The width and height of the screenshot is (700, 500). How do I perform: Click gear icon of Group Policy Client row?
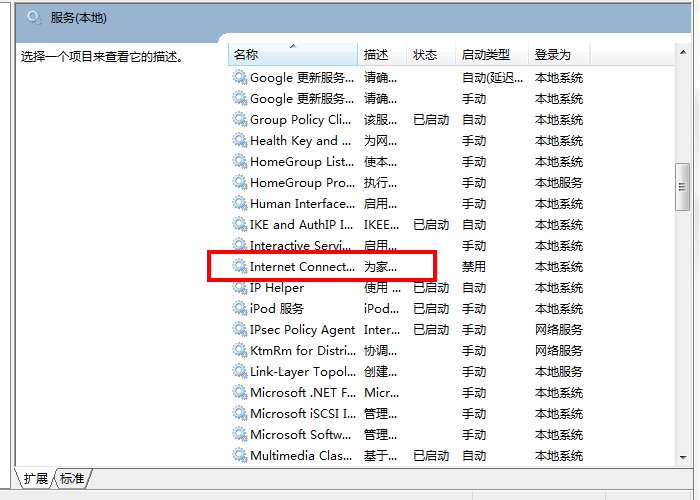click(x=240, y=120)
